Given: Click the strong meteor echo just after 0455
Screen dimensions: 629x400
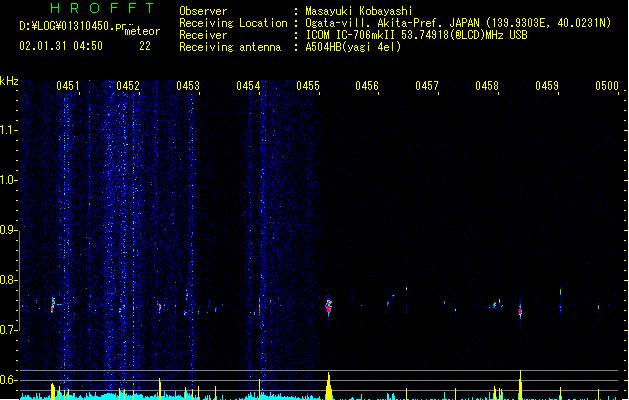Looking at the screenshot, I should (329, 307).
